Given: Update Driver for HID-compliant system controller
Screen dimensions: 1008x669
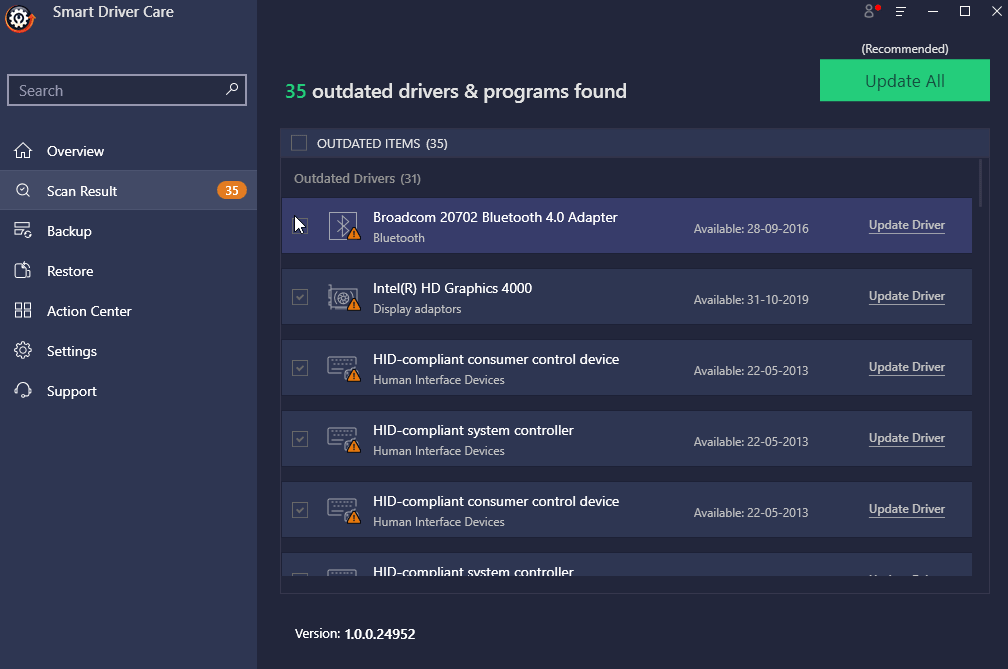Looking at the screenshot, I should pos(906,438).
